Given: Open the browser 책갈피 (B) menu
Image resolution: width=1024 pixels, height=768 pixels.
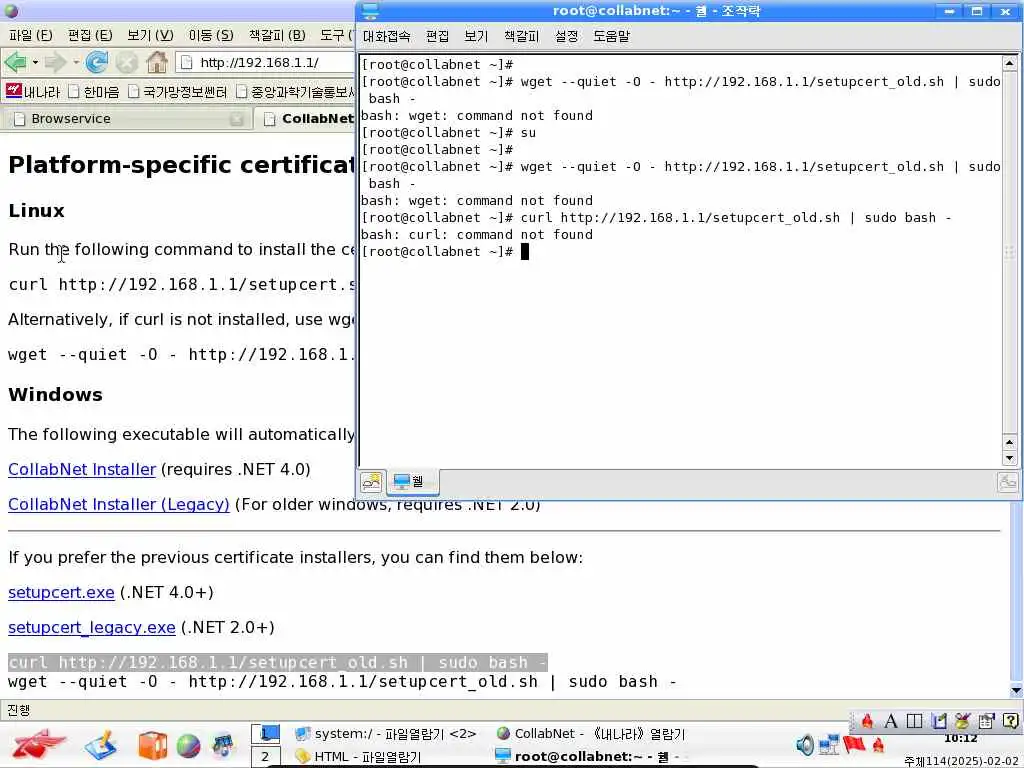Looking at the screenshot, I should coord(277,35).
